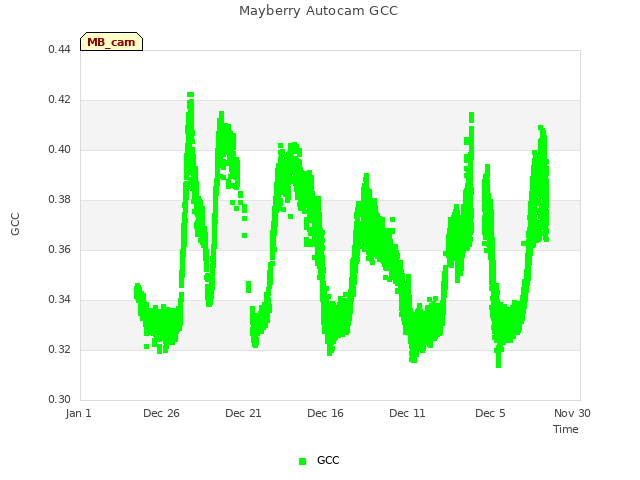Click the 0.30 y-axis value
Viewport: 640px width, 480px height.
pyautogui.click(x=59, y=399)
